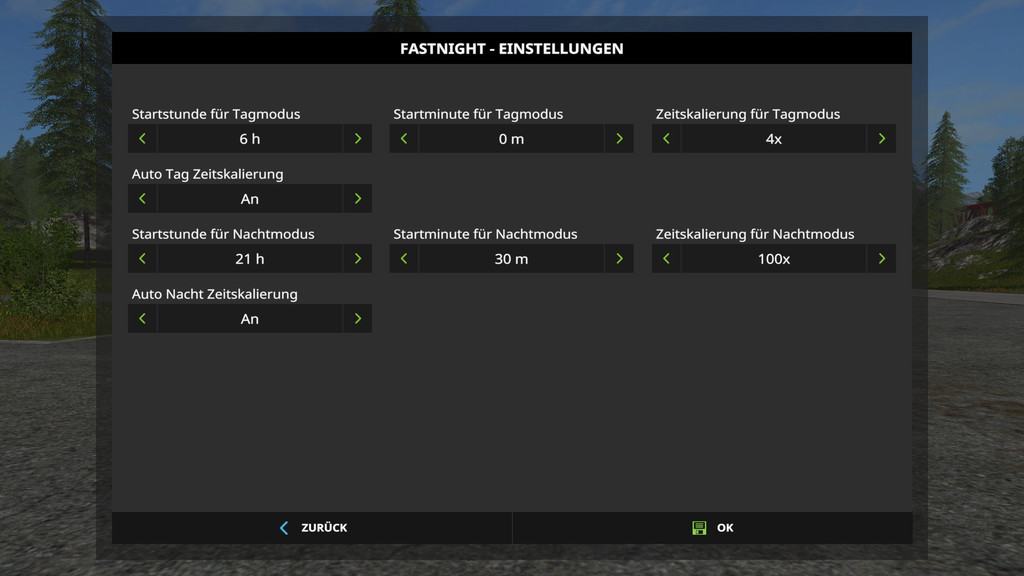Click the 100x night time scale value field
This screenshot has width=1024, height=576.
tap(773, 259)
